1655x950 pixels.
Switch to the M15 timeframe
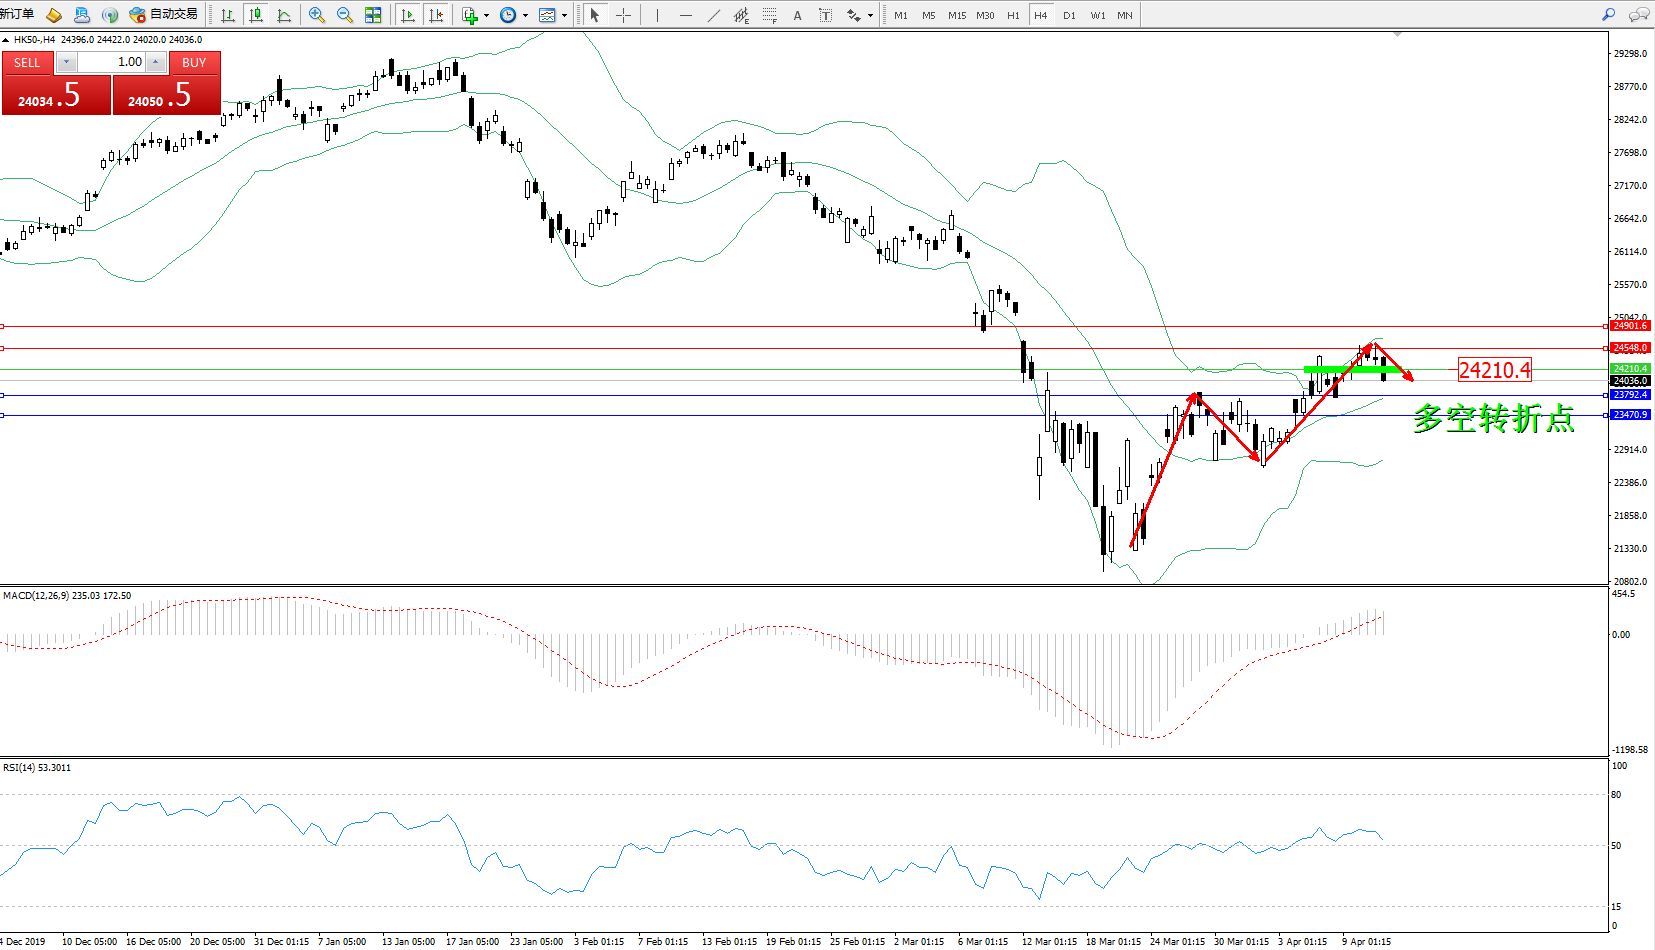(957, 15)
